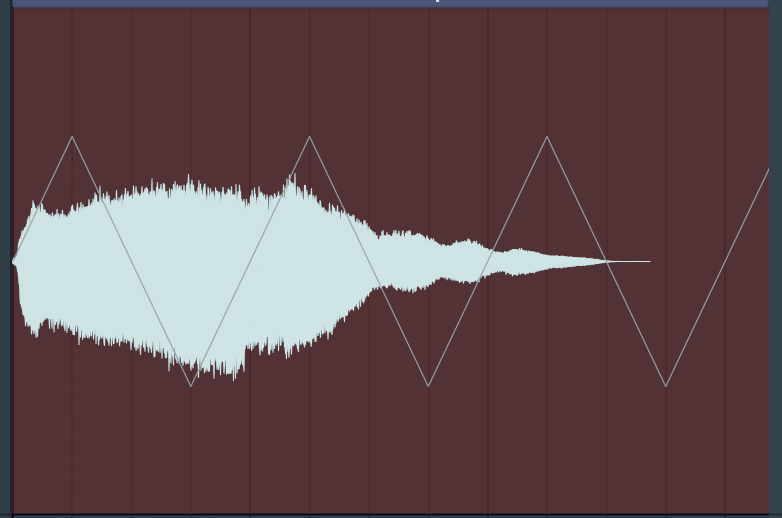Click the thin flat tail ending the waveform
This screenshot has height=518, width=782.
coord(629,261)
